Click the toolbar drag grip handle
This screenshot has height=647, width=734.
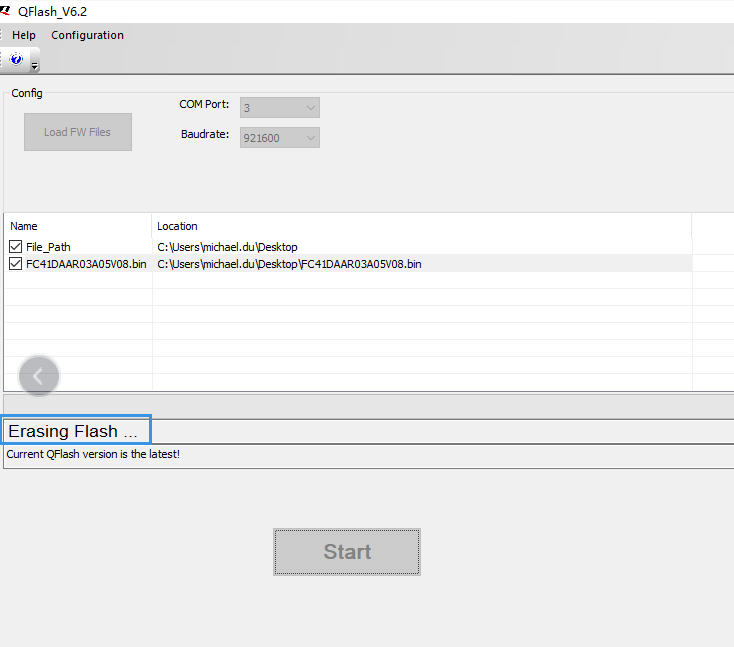[2, 60]
